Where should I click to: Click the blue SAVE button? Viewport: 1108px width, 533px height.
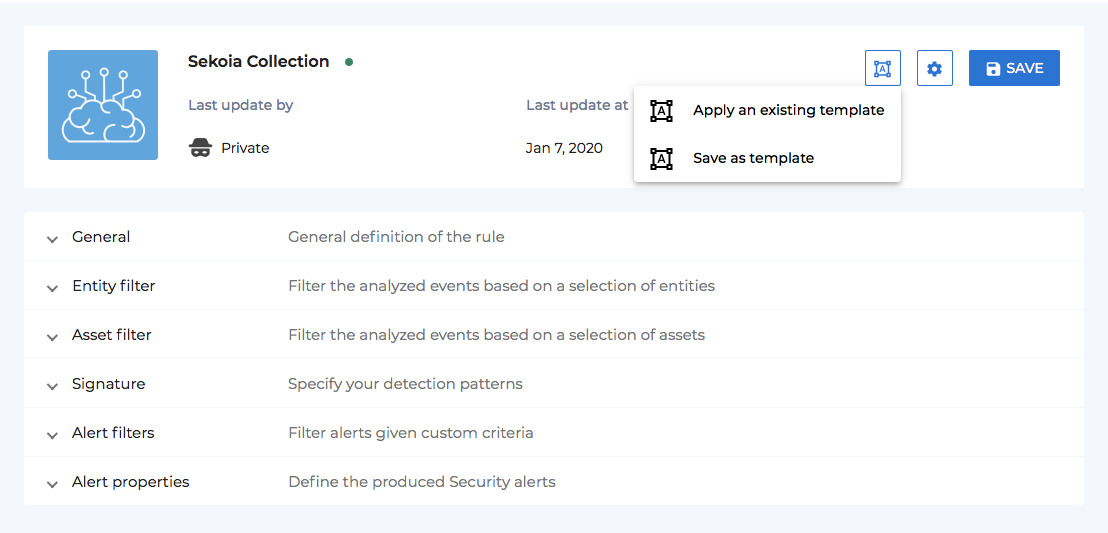1014,68
